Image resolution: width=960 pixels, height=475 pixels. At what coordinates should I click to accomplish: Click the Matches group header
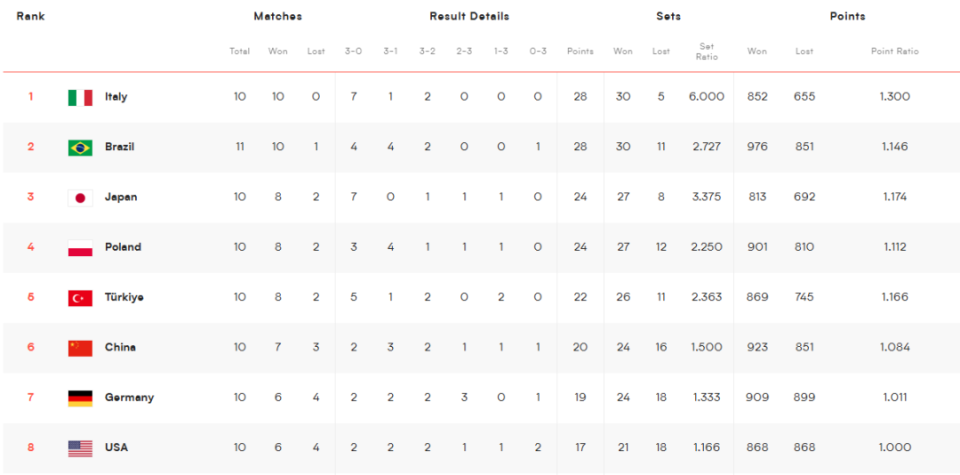point(278,17)
